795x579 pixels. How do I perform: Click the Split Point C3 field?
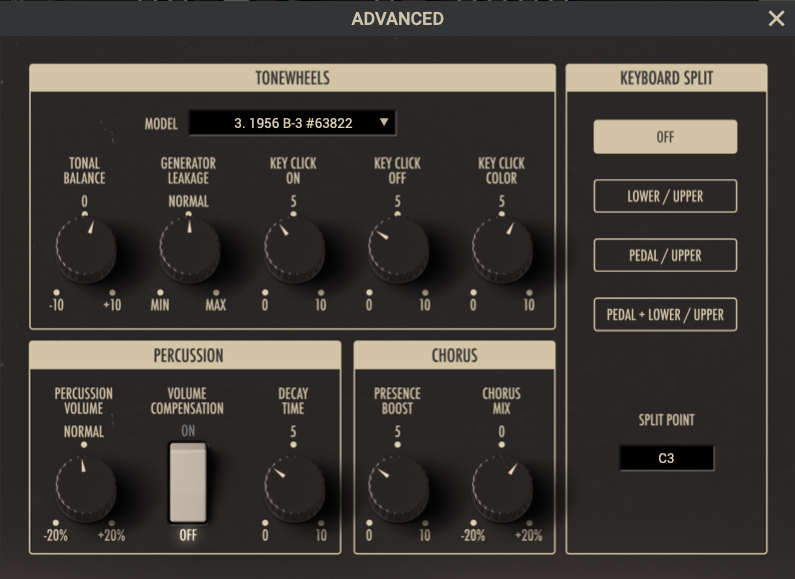pyautogui.click(x=666, y=458)
